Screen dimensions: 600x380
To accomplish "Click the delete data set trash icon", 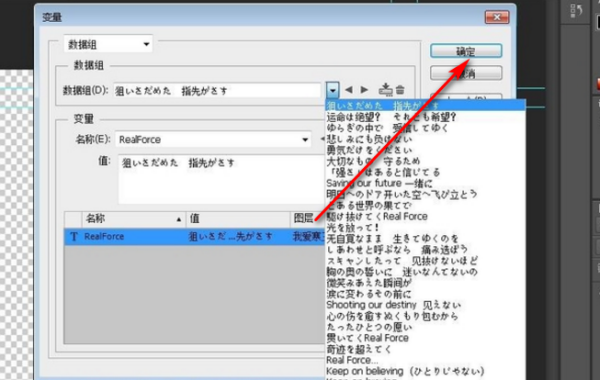I will 400,90.
